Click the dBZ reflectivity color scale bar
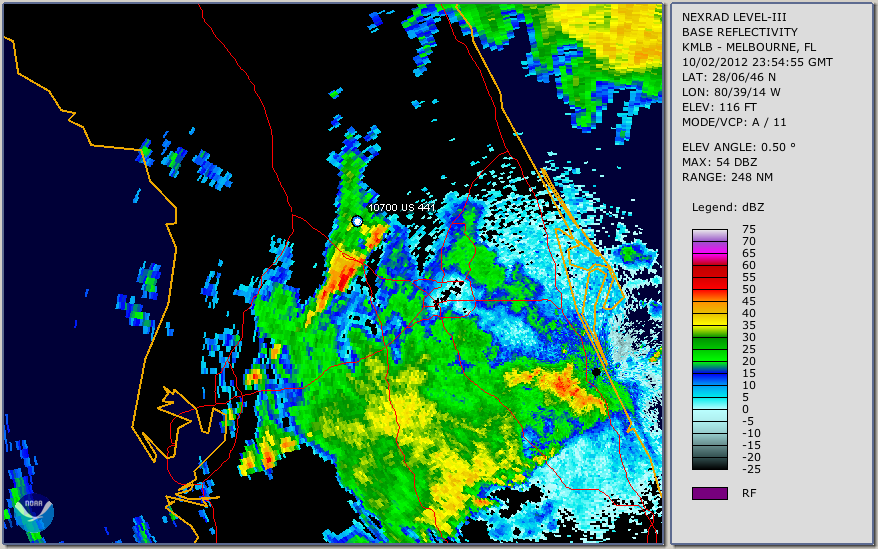Viewport: 878px width, 549px height. [x=709, y=349]
